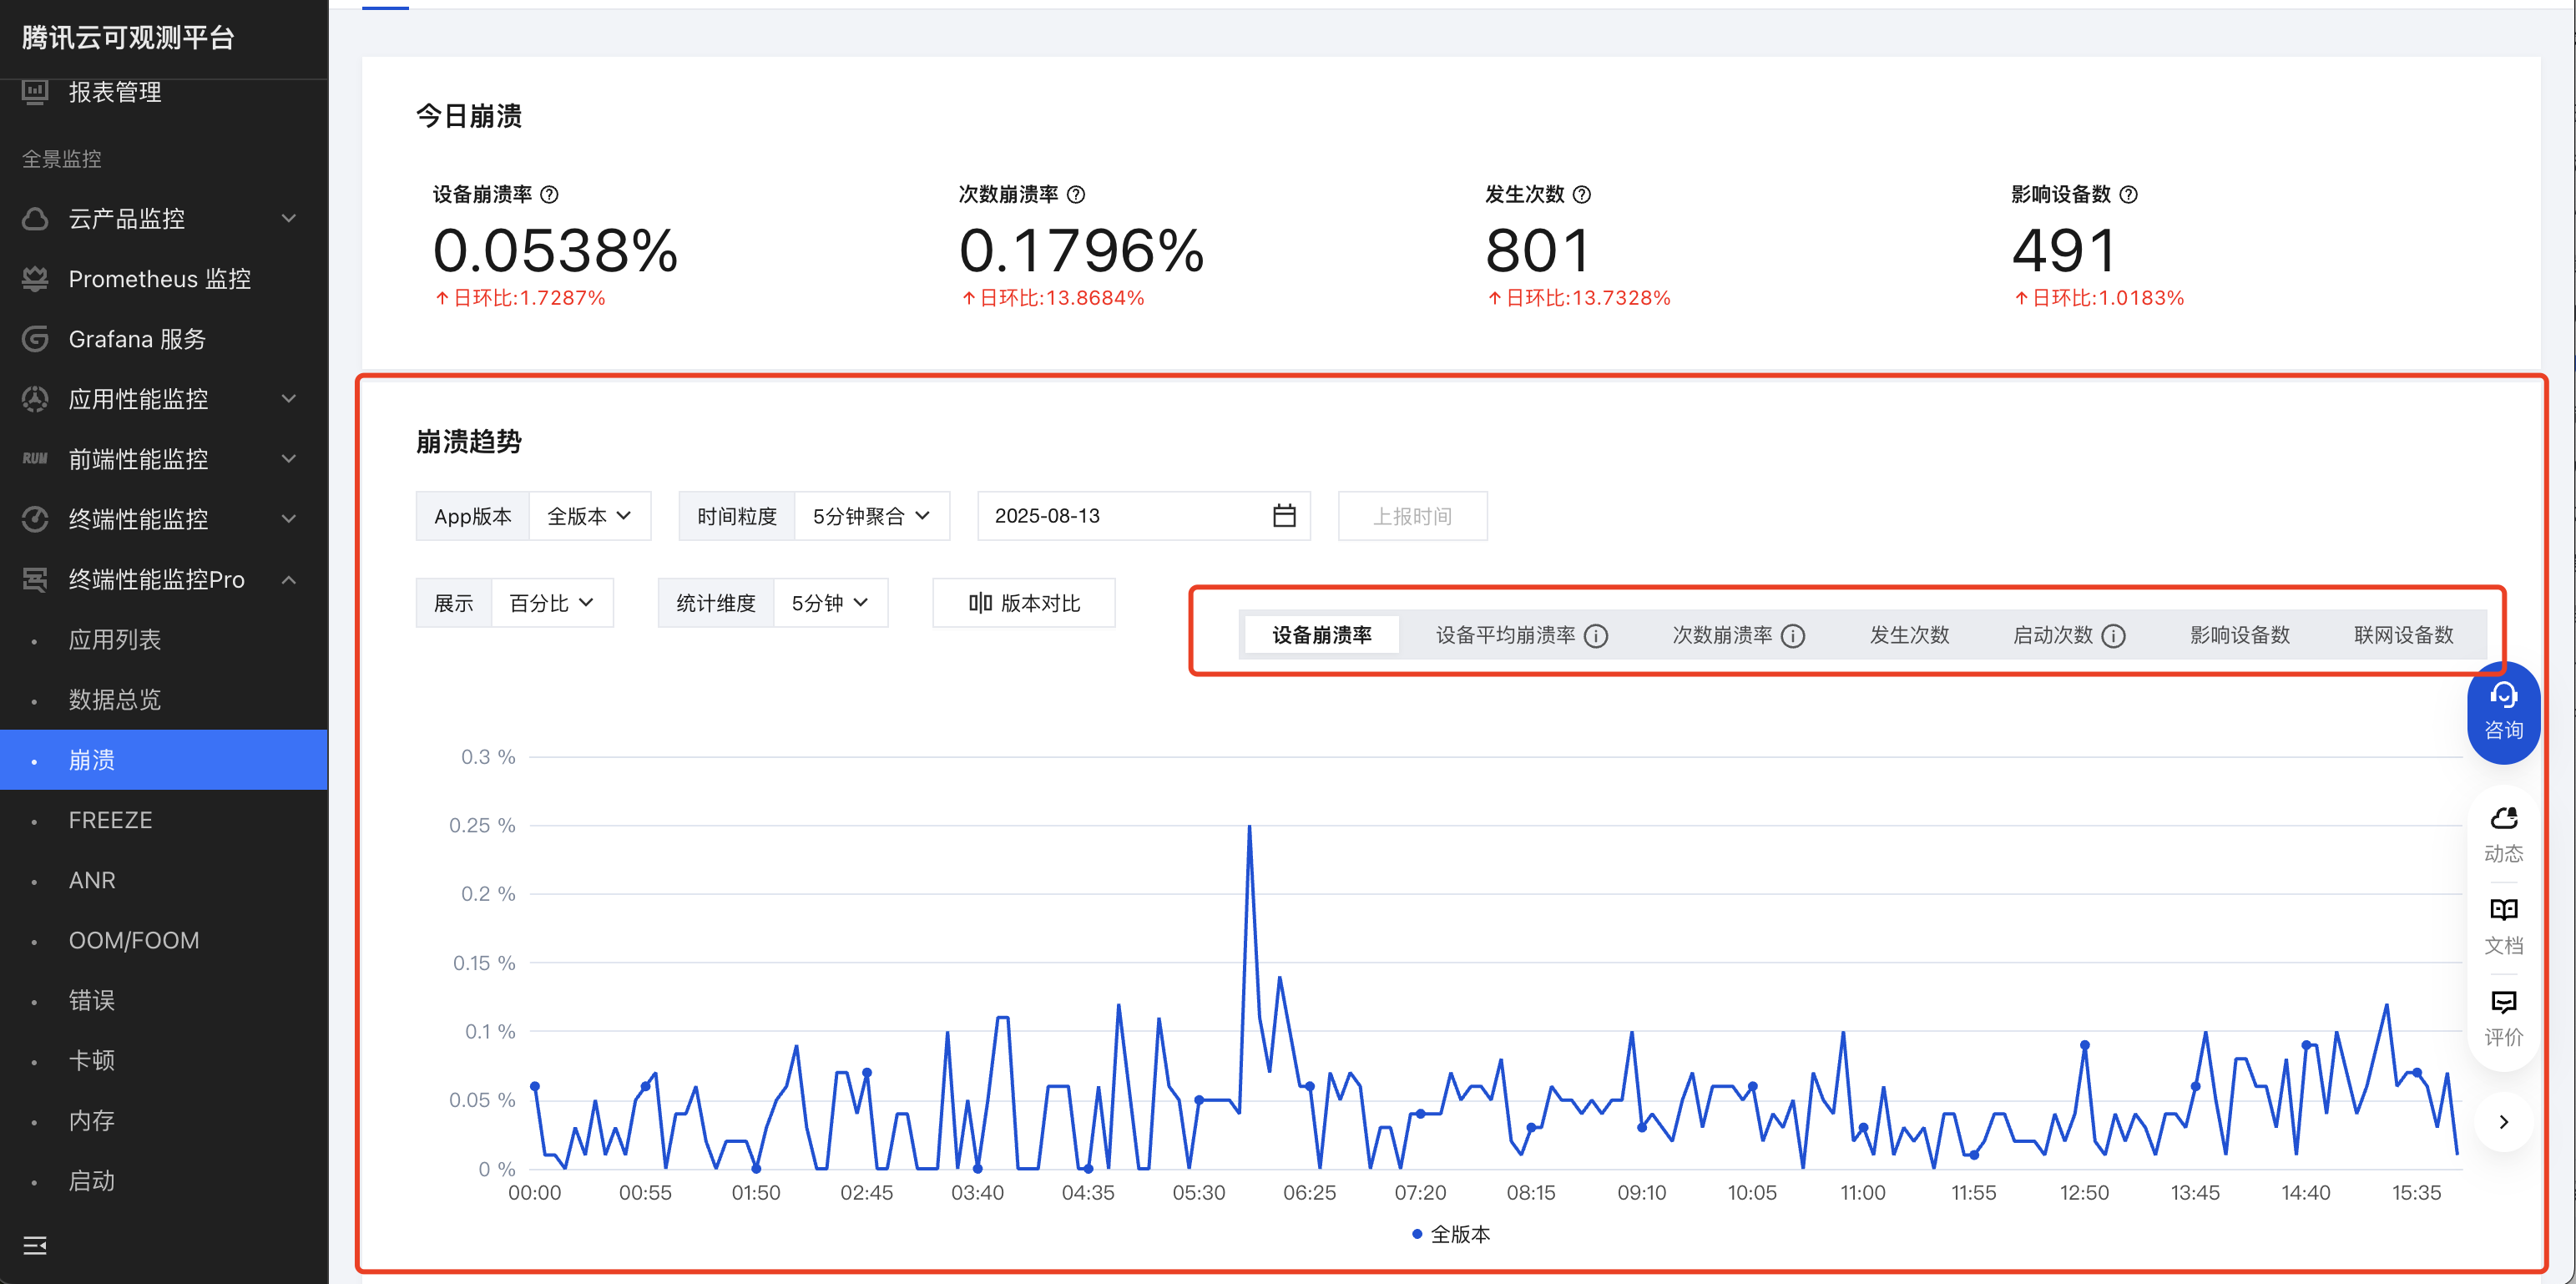Open the ANR page in sidebar
The image size is (2576, 1284).
(x=92, y=880)
